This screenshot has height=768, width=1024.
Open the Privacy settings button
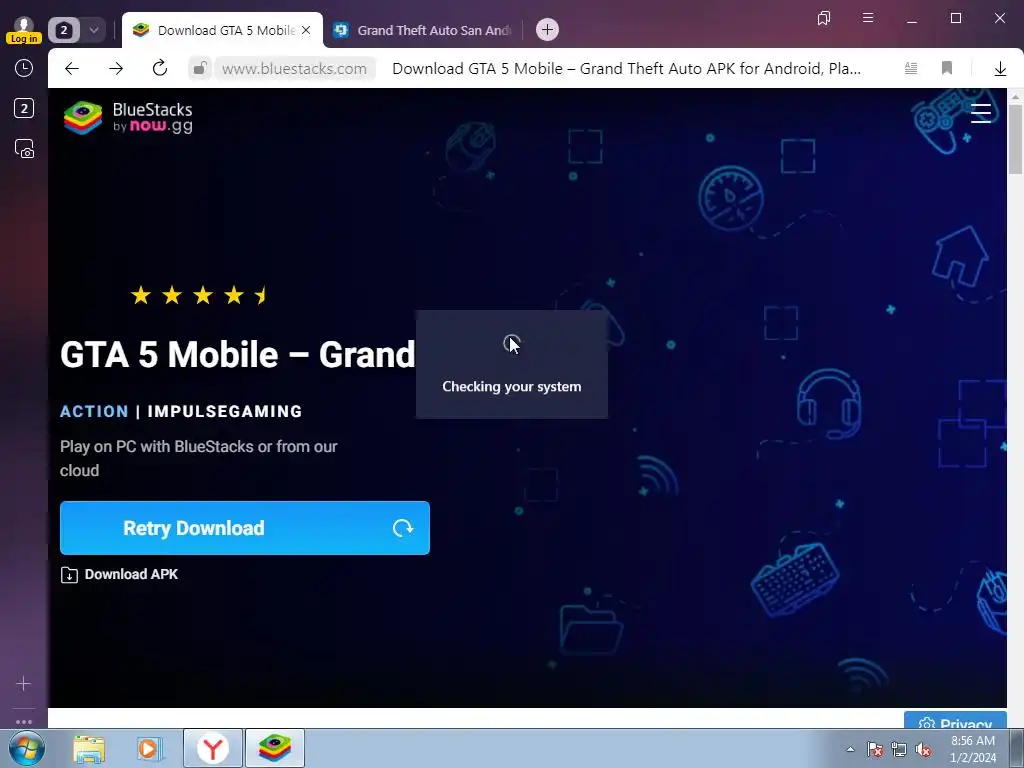tap(955, 720)
